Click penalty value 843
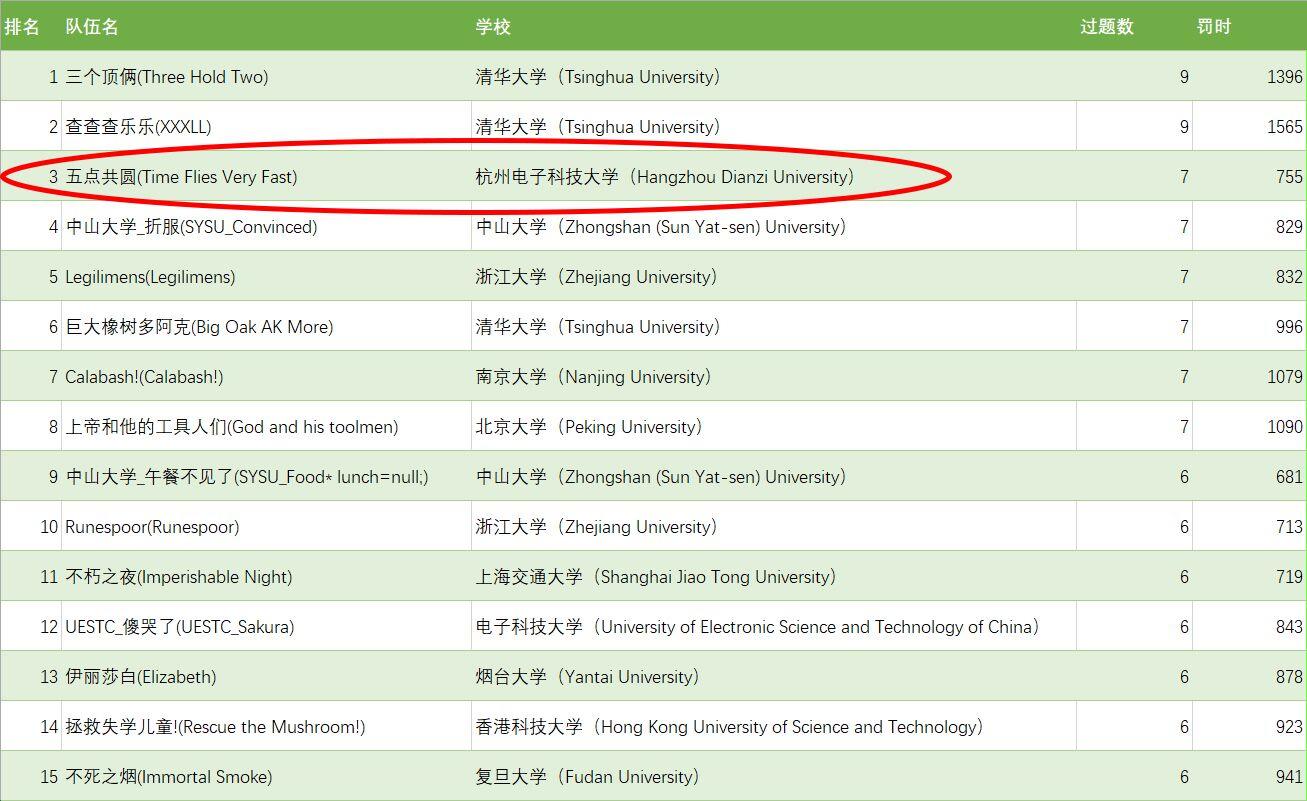The image size is (1307, 801). pos(1289,627)
